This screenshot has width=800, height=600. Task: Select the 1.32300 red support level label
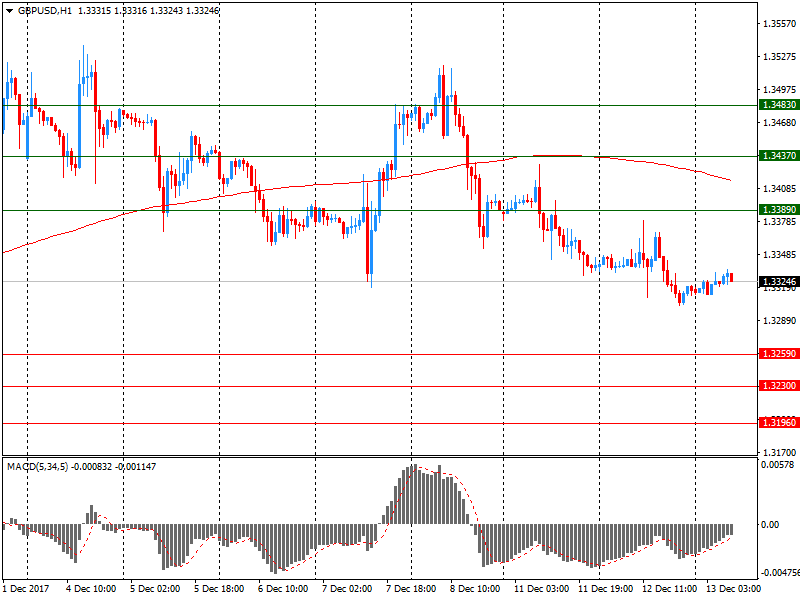pyautogui.click(x=779, y=386)
